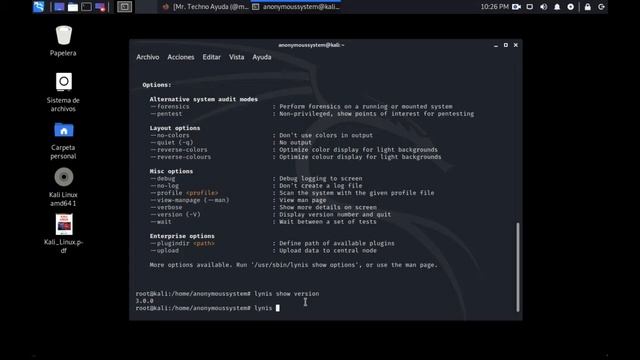
Task: Open the Ayuda menu
Action: tap(262, 57)
